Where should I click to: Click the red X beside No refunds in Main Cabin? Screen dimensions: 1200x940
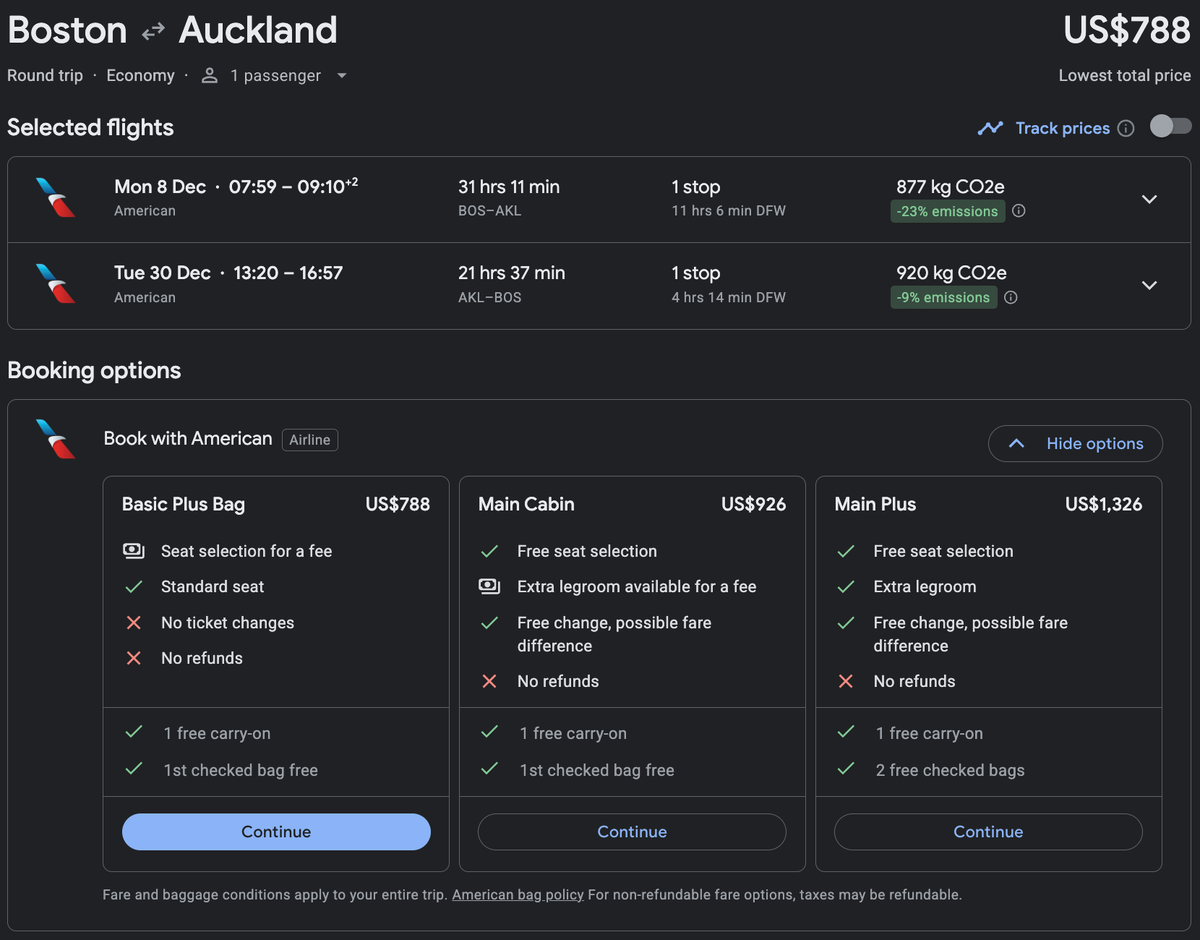(x=489, y=681)
